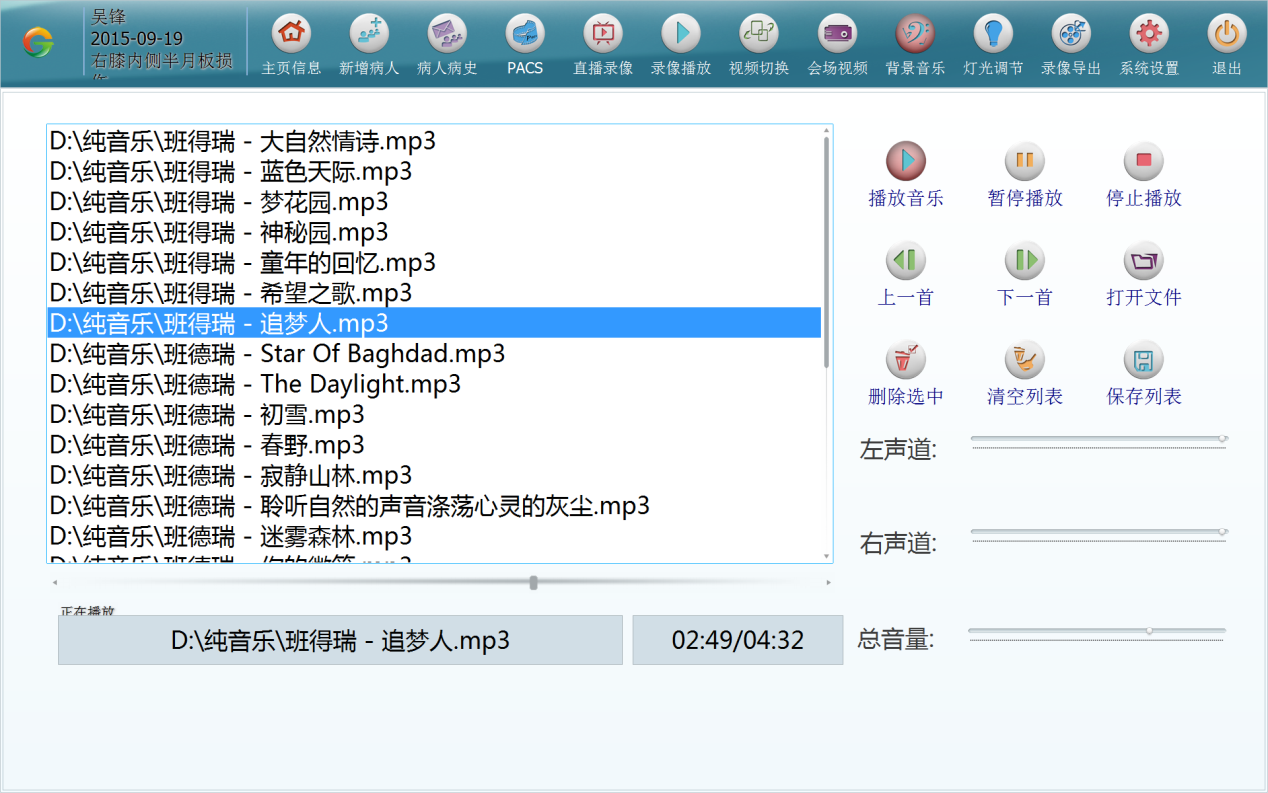The height and width of the screenshot is (793, 1268).
Task: Select 班得瑞 - 神秘园.mp3 in playlist
Action: (x=434, y=232)
